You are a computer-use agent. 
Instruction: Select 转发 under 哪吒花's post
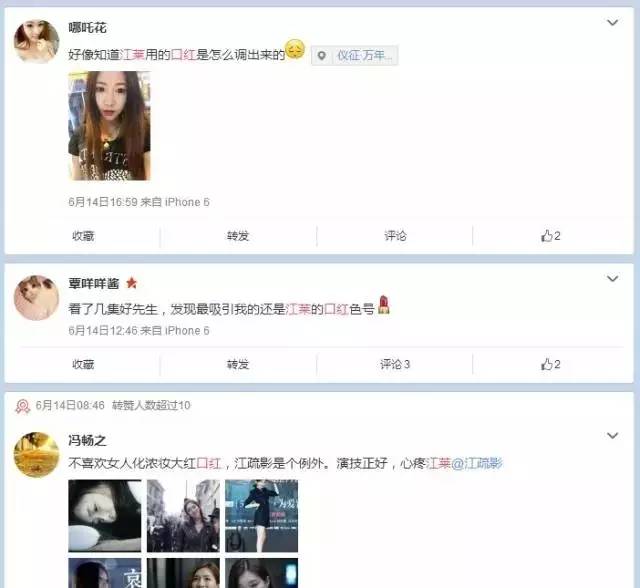click(x=238, y=236)
